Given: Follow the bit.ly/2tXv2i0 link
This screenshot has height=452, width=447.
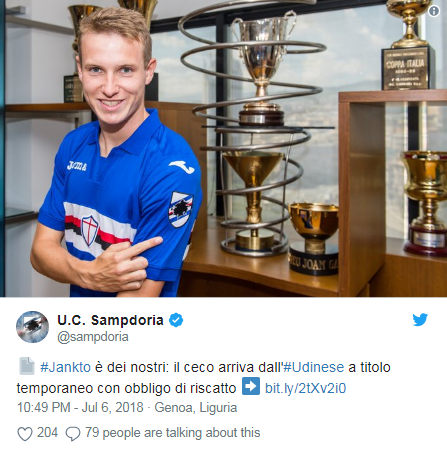Looking at the screenshot, I should [305, 388].
